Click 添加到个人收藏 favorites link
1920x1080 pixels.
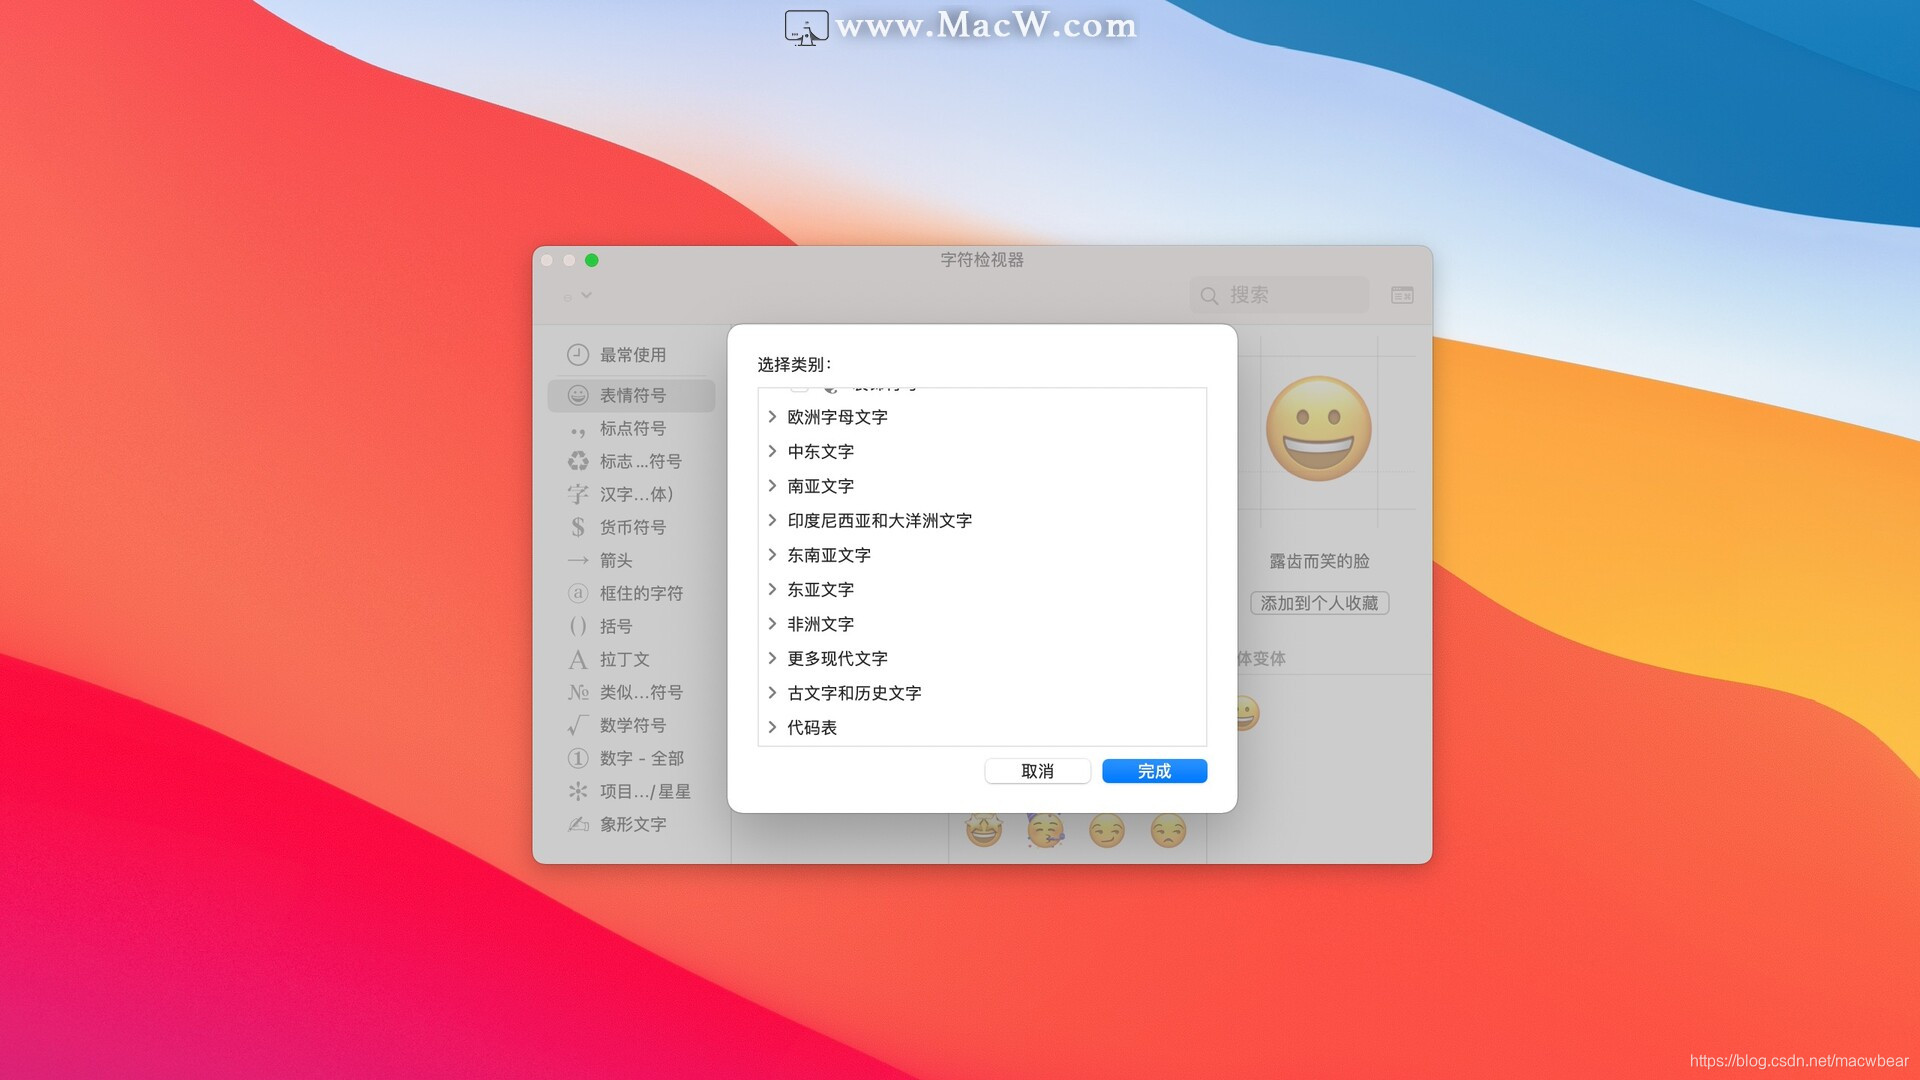coord(1319,602)
